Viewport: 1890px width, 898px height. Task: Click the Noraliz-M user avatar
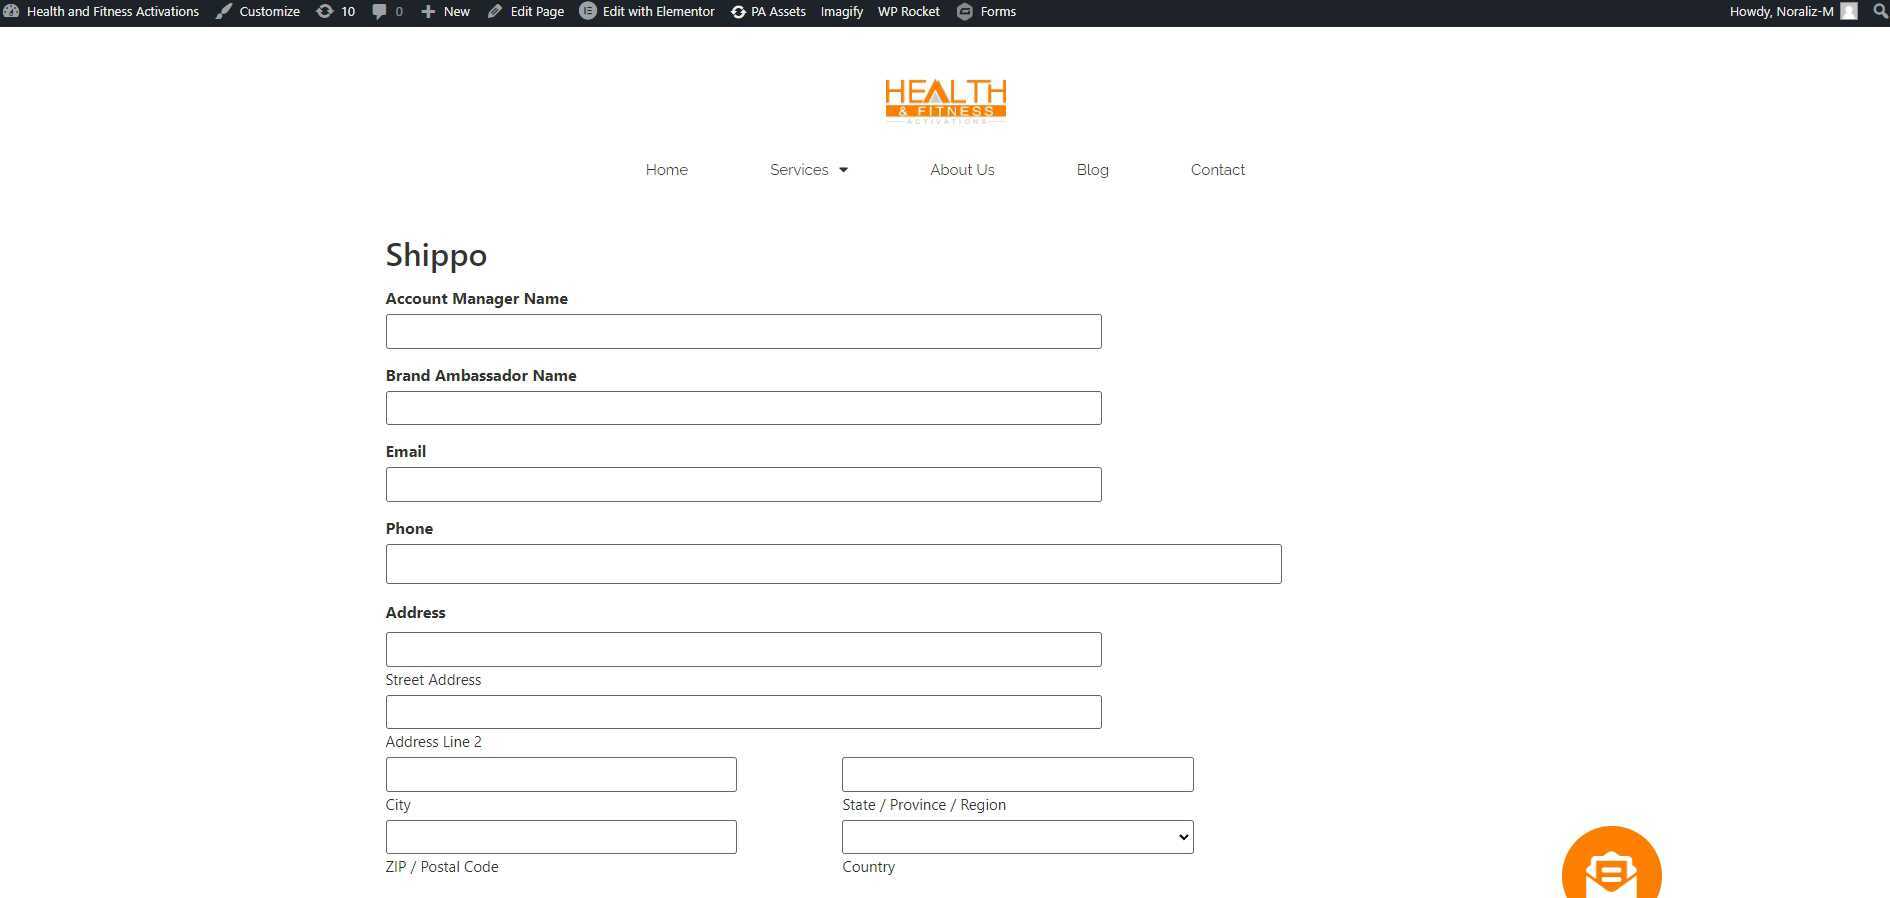pyautogui.click(x=1849, y=12)
